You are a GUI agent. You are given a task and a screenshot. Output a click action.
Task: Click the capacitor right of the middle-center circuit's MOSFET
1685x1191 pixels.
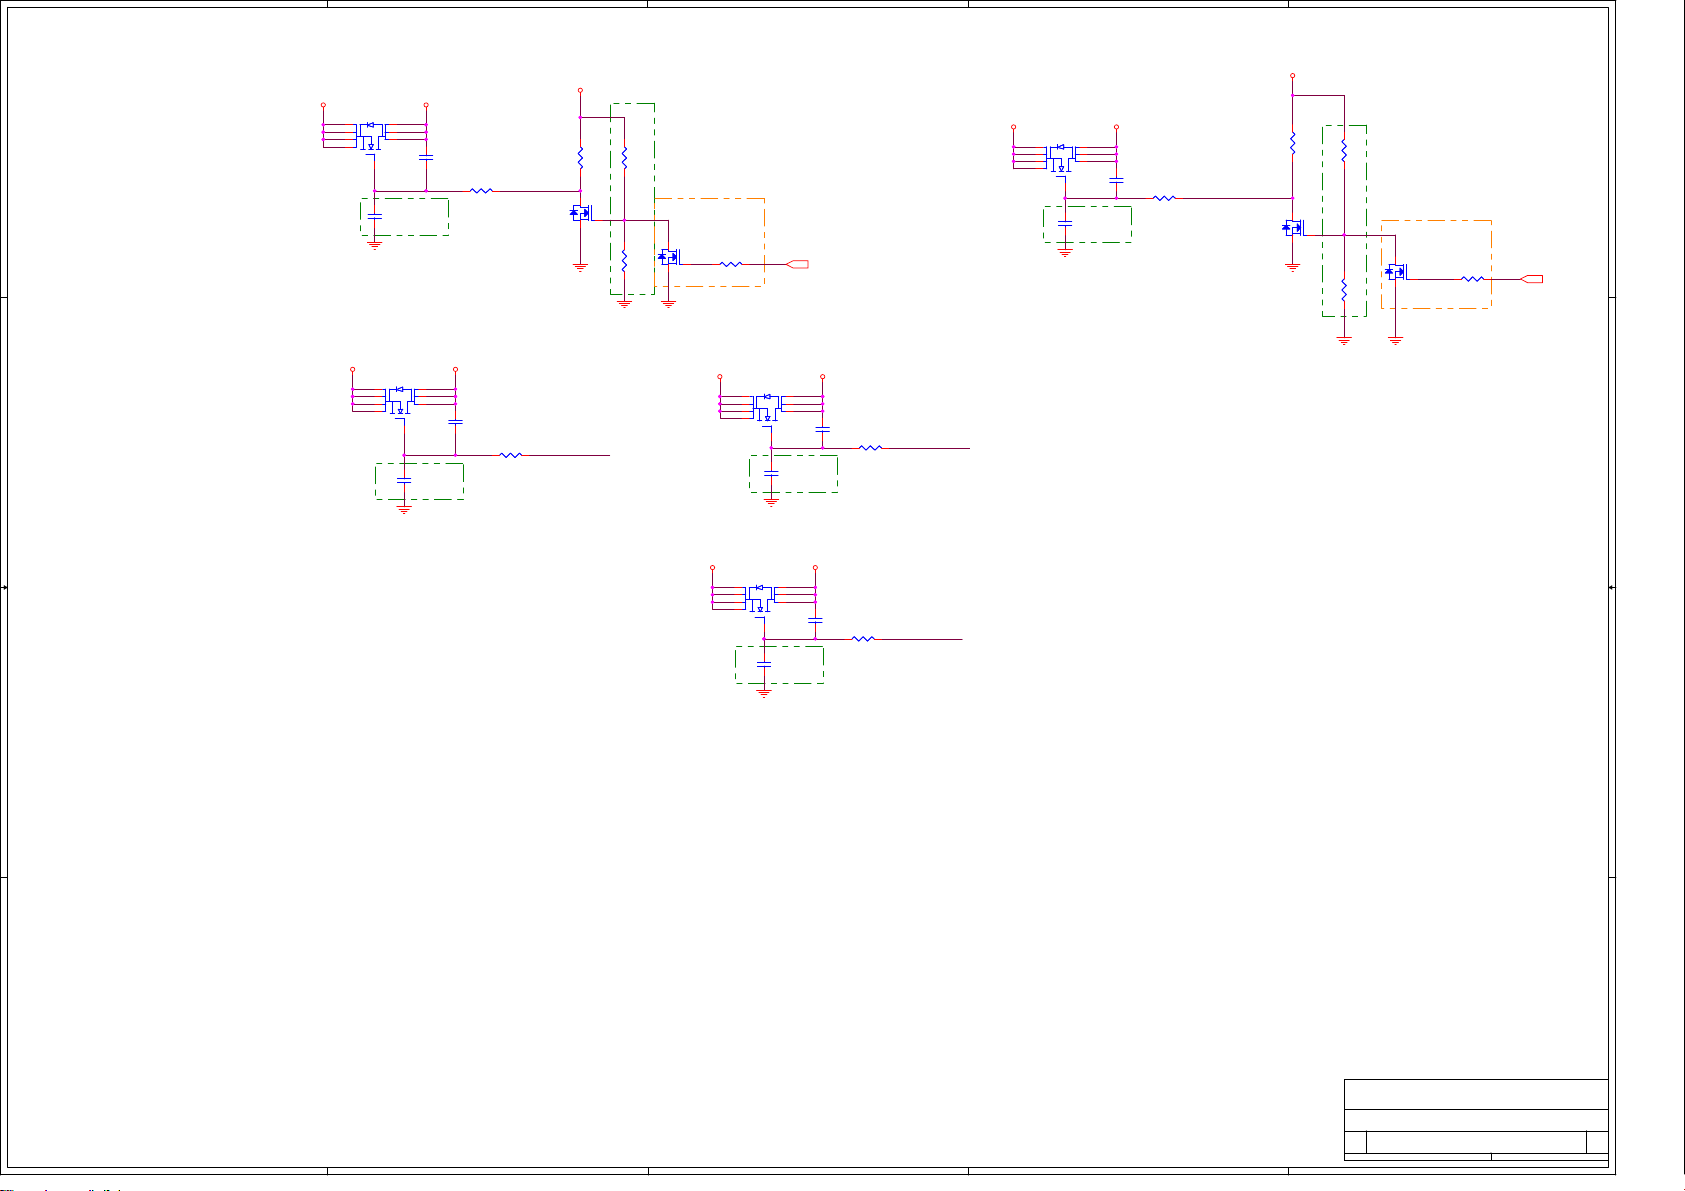(822, 429)
